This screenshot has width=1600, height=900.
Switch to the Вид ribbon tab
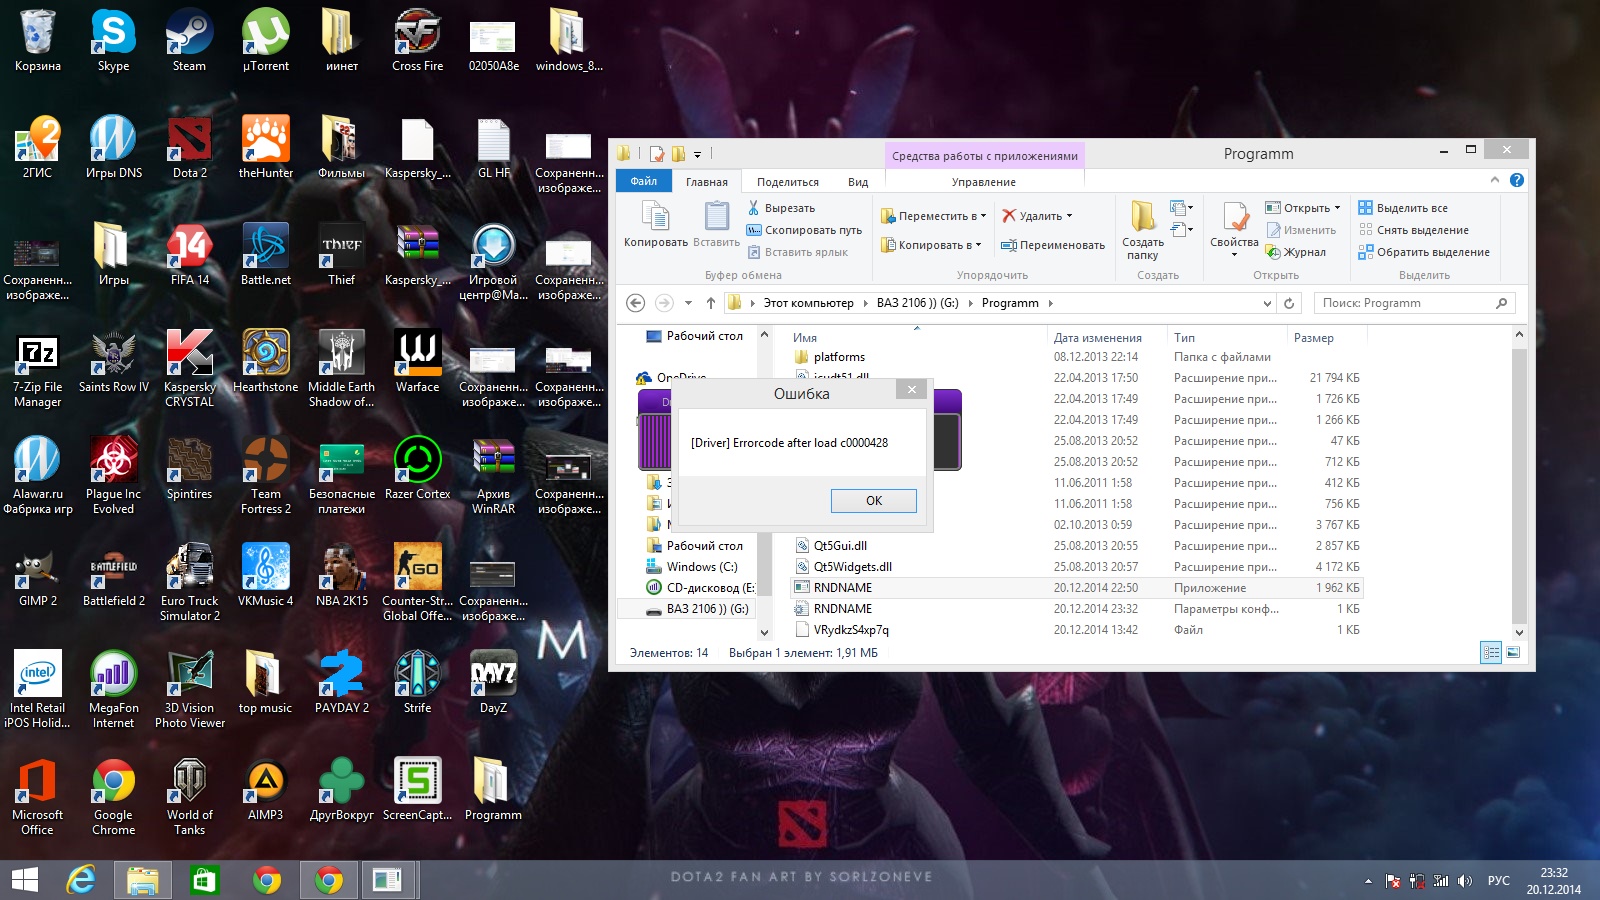click(x=858, y=182)
